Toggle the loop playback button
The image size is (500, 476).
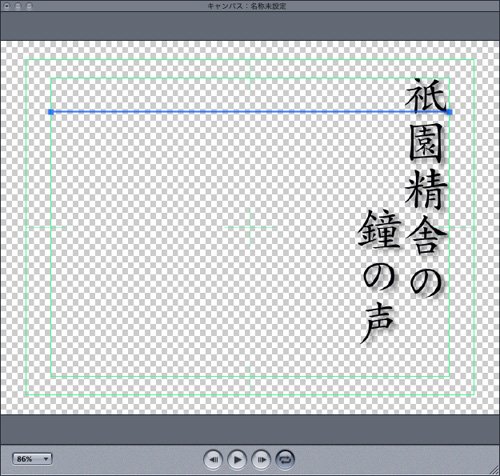coord(285,460)
